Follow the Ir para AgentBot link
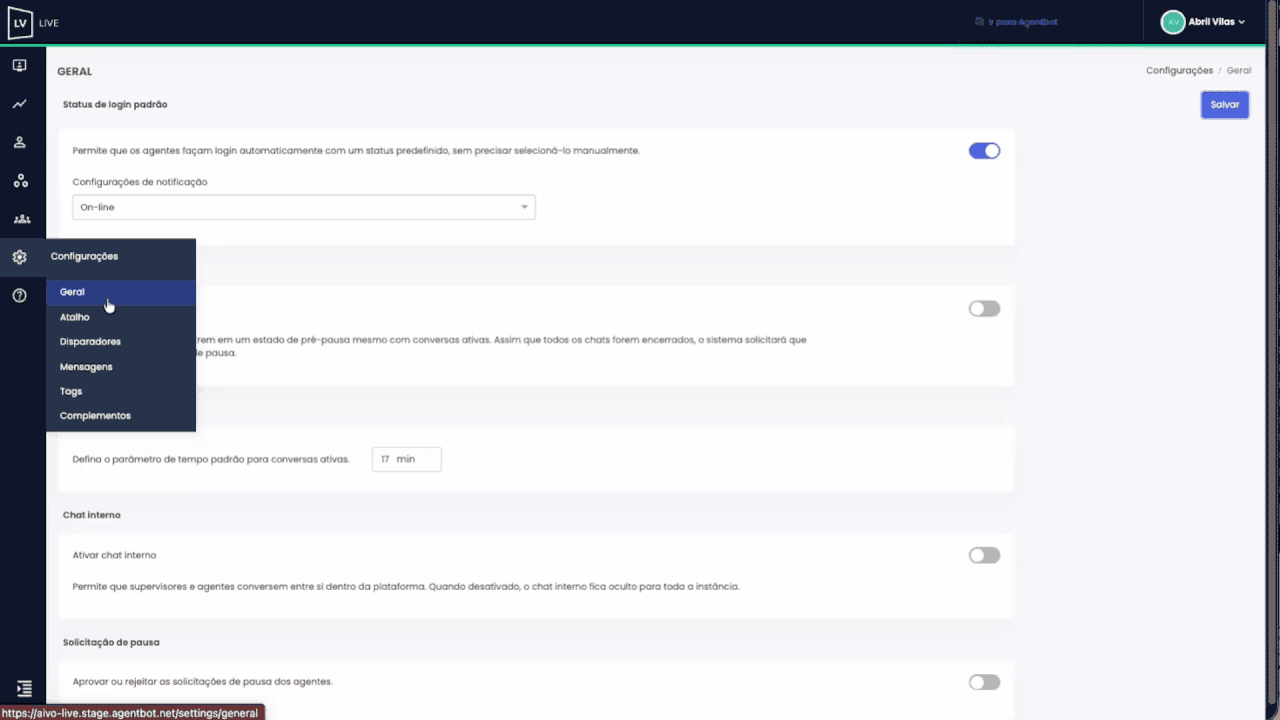This screenshot has width=1280, height=720. click(1016, 22)
